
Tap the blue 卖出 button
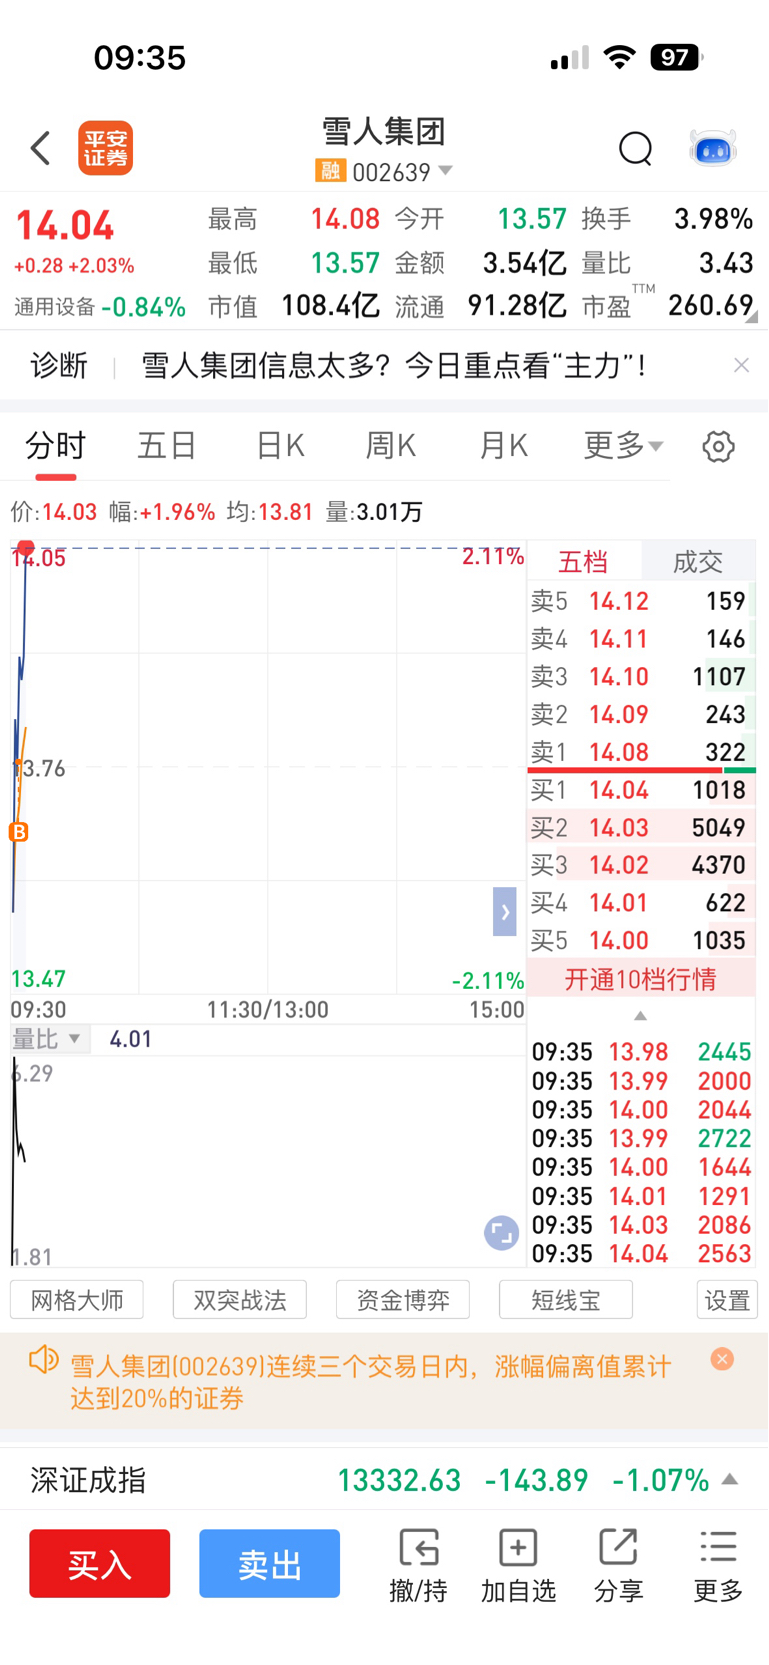point(269,1563)
